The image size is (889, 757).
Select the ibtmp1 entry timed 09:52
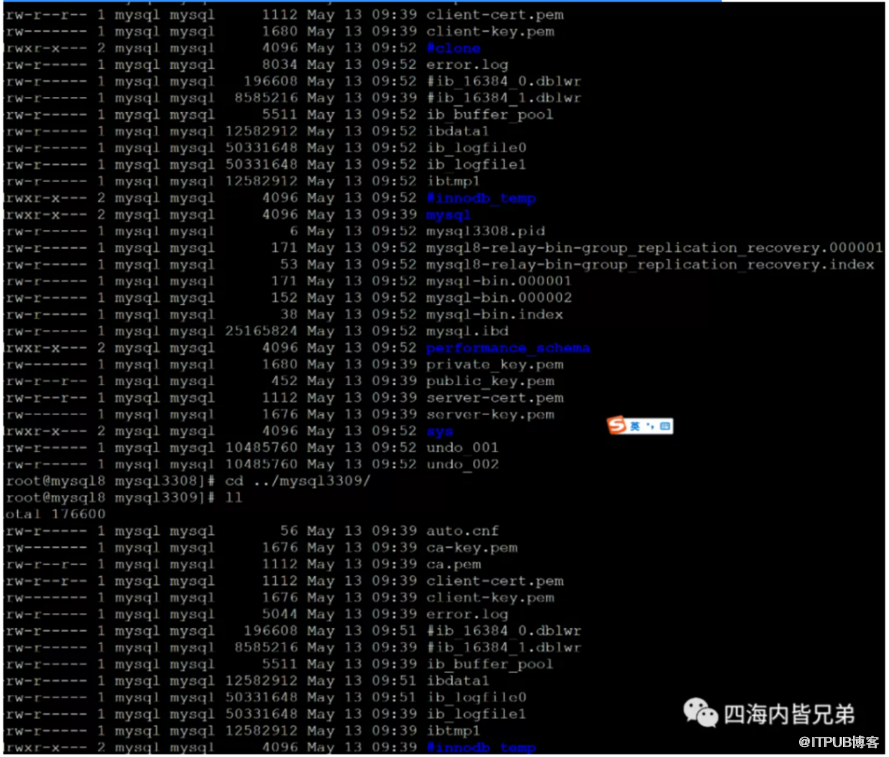(452, 181)
